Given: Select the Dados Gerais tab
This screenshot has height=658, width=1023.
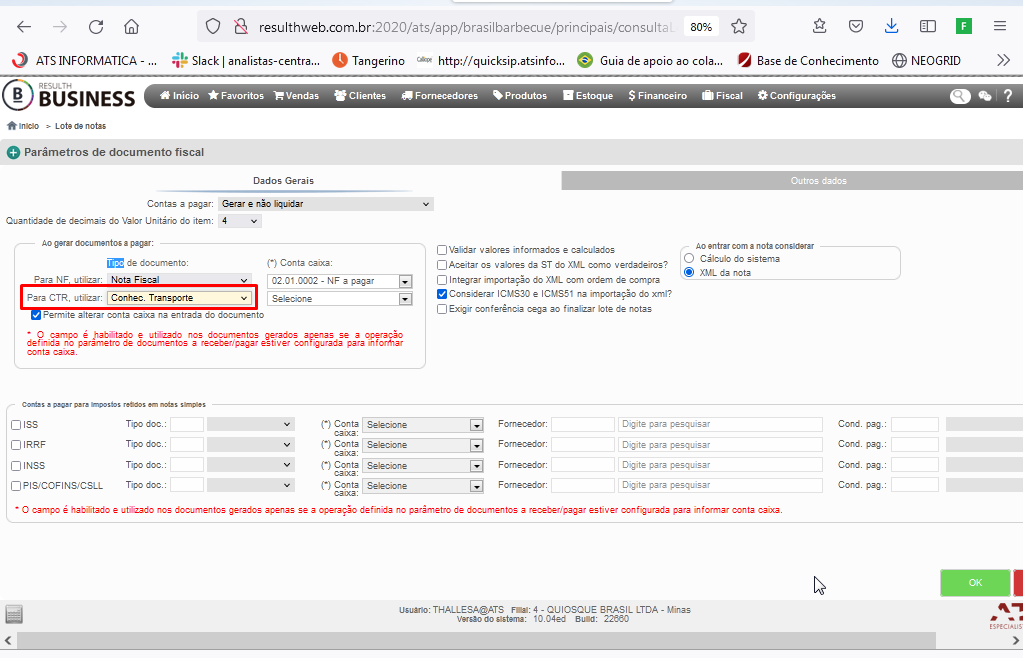Looking at the screenshot, I should tap(283, 181).
